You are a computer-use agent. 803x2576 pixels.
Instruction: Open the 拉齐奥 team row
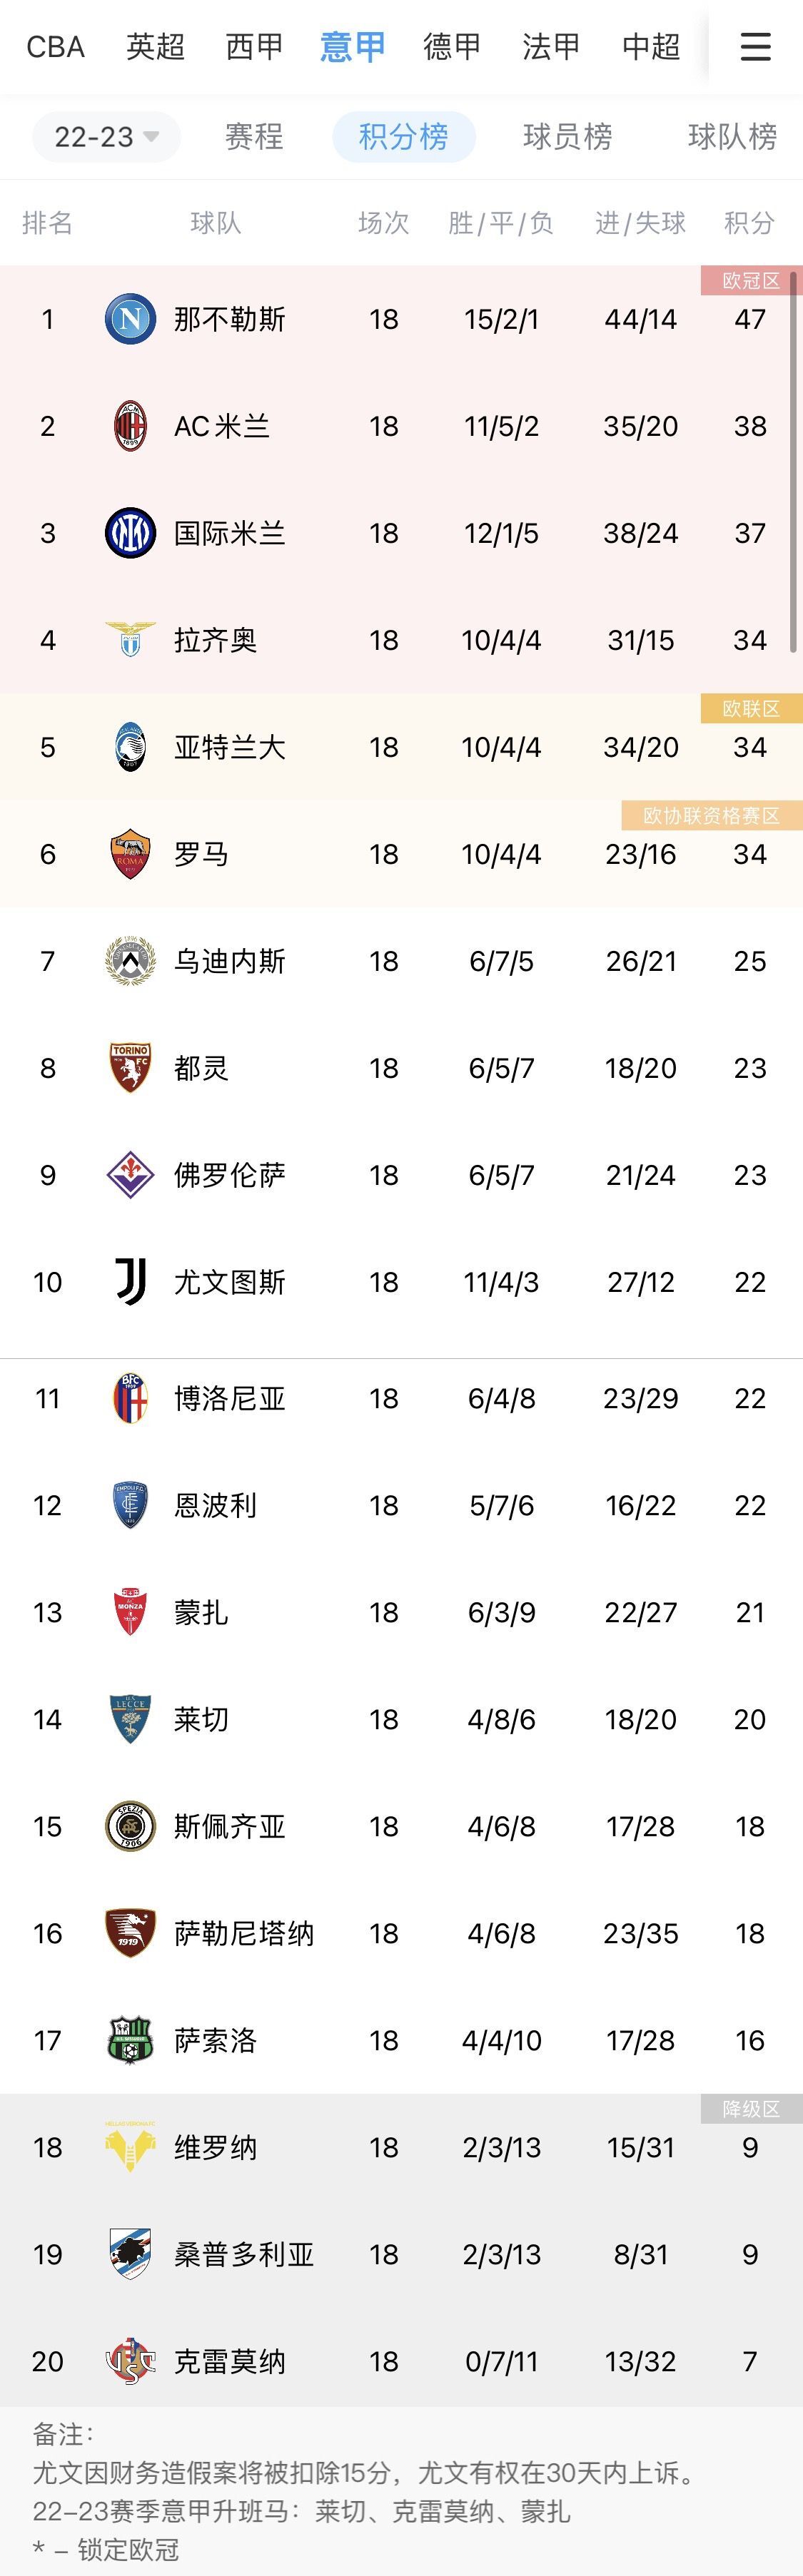(x=401, y=640)
